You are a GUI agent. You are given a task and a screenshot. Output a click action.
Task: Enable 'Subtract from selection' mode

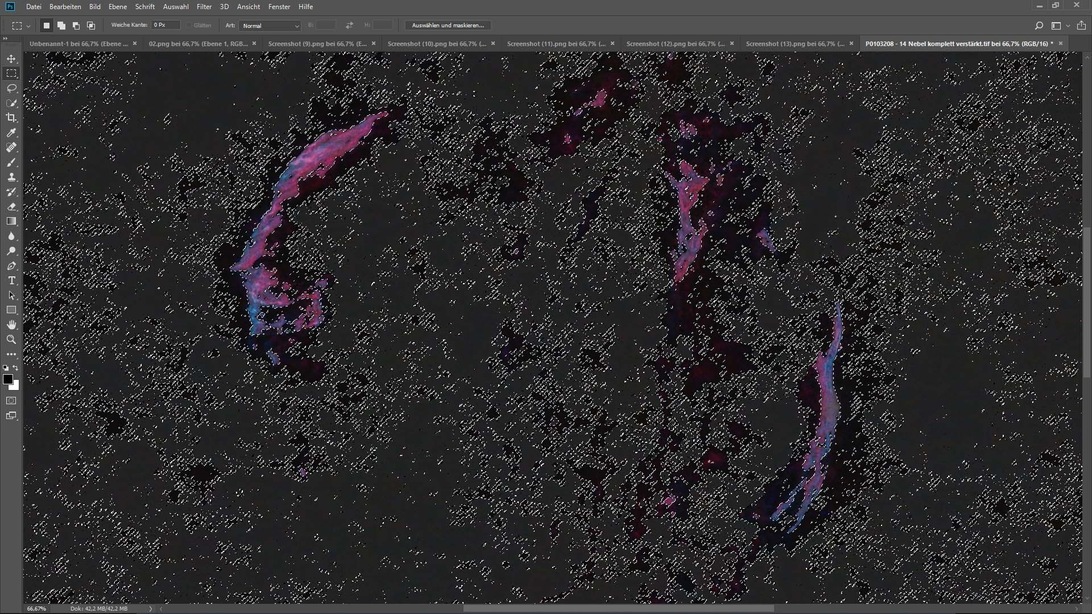pyautogui.click(x=76, y=25)
